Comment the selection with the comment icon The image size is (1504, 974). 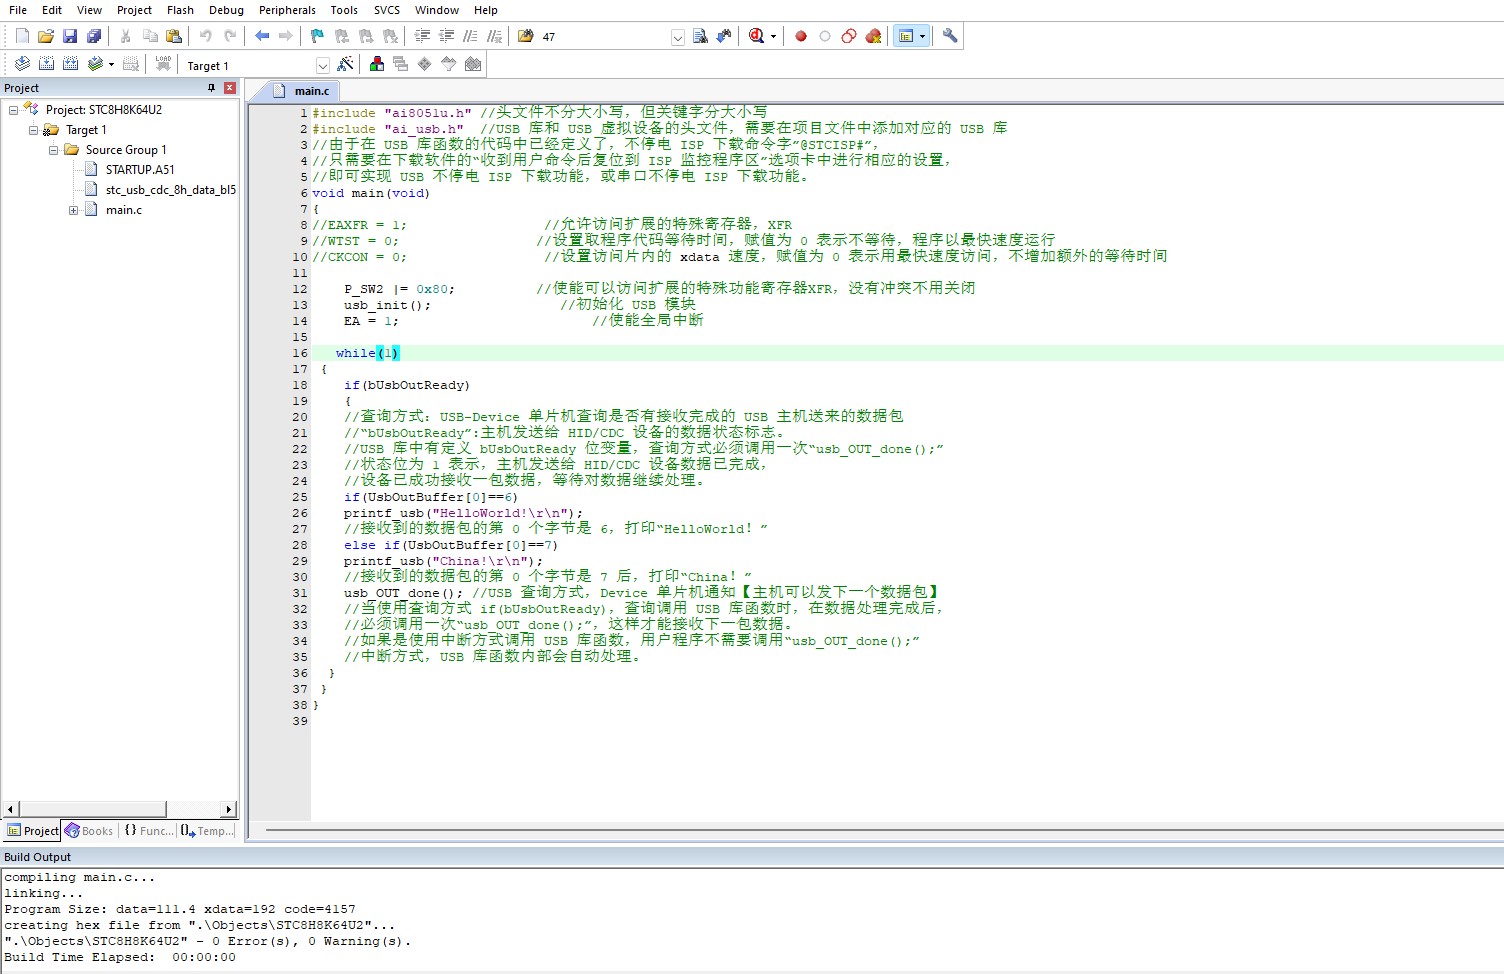click(470, 36)
